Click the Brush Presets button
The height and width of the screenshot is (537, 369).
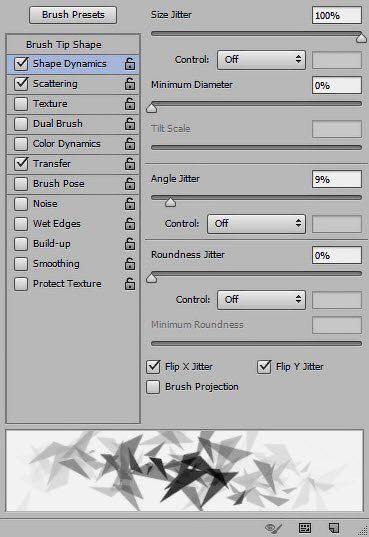point(73,15)
